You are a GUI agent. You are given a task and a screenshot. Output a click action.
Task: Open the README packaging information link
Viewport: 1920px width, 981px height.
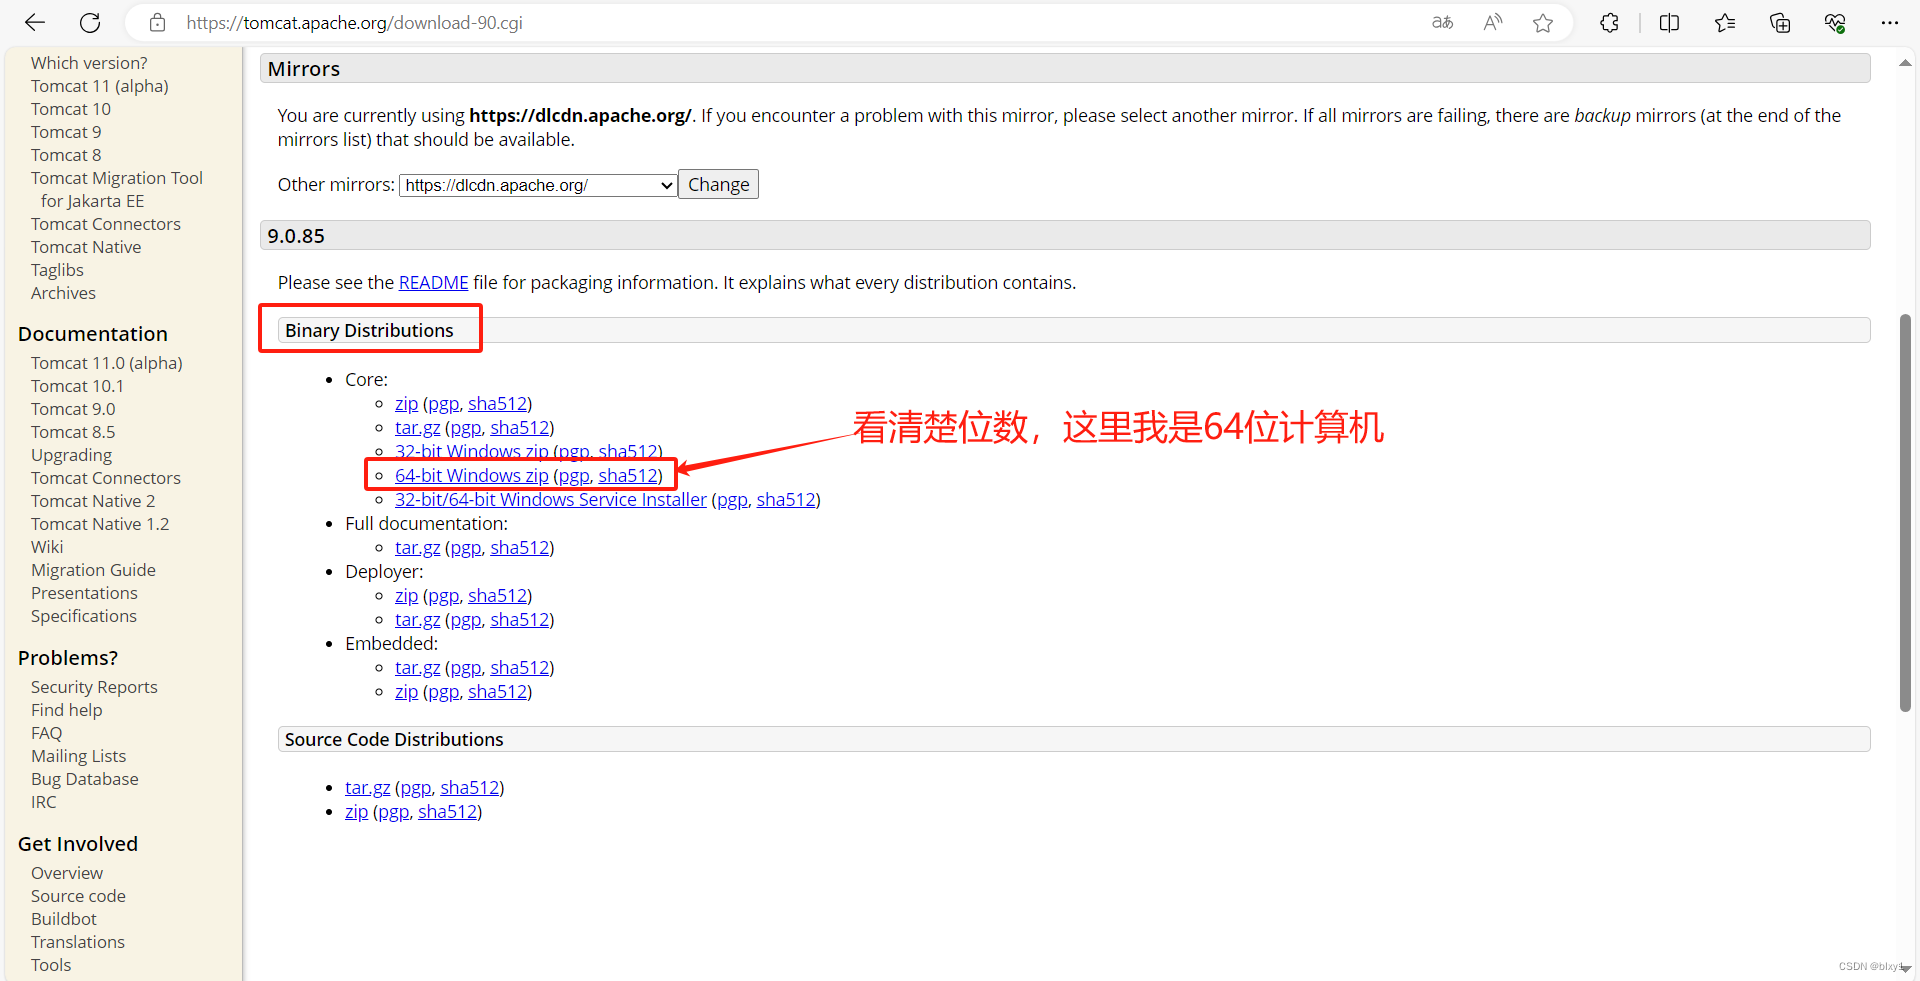[433, 282]
